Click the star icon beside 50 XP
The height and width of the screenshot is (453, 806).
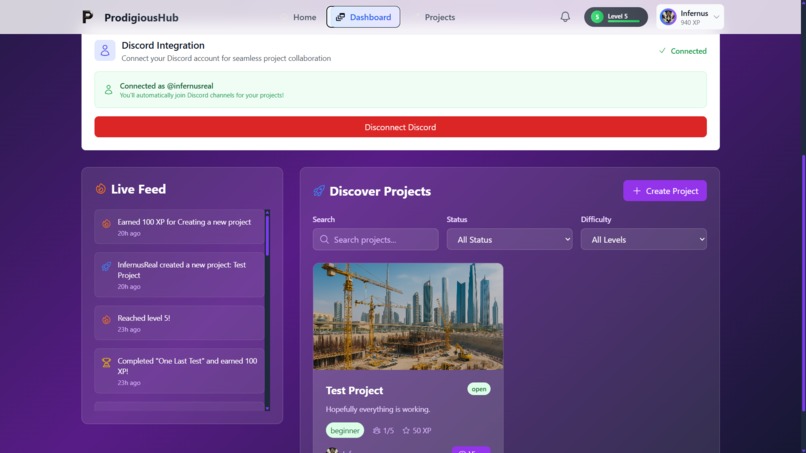coord(406,430)
